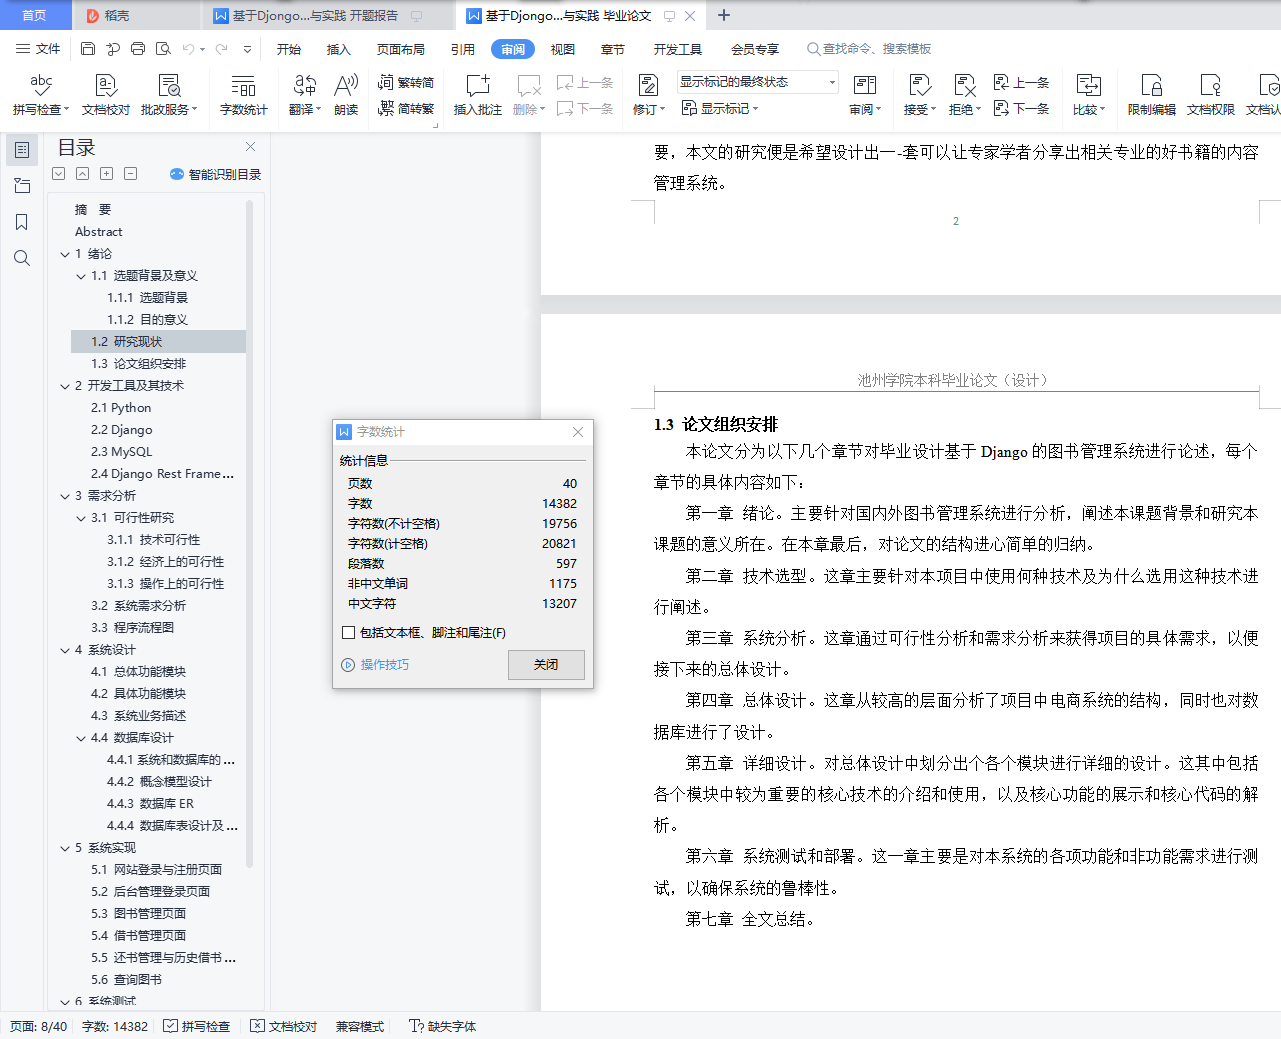Open the 文件 file menu

pos(38,48)
